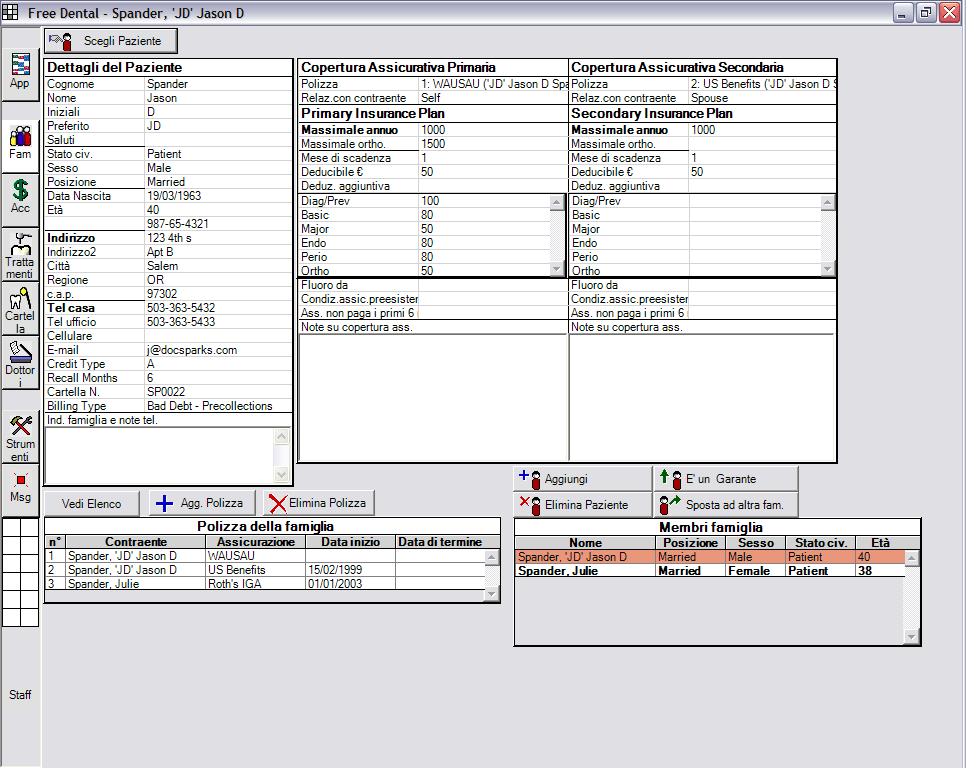The width and height of the screenshot is (966, 768).
Task: Click the Assicurazione column header
Action: (x=256, y=542)
